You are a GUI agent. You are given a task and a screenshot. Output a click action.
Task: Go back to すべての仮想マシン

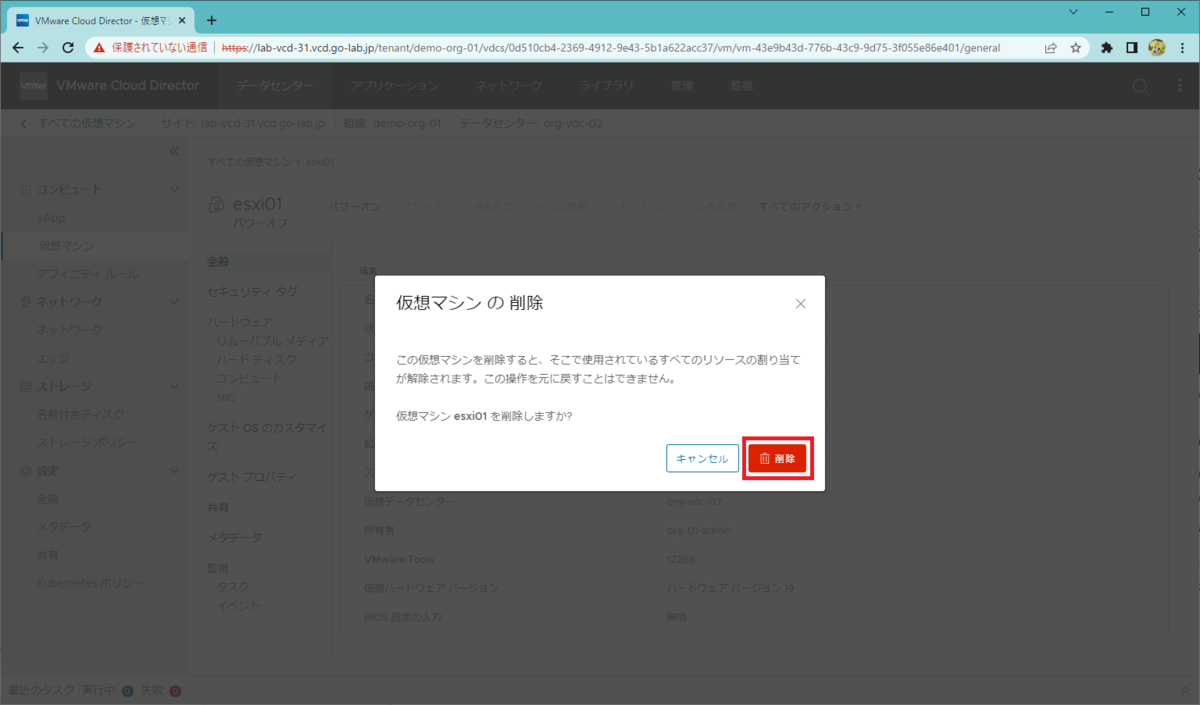(85, 123)
